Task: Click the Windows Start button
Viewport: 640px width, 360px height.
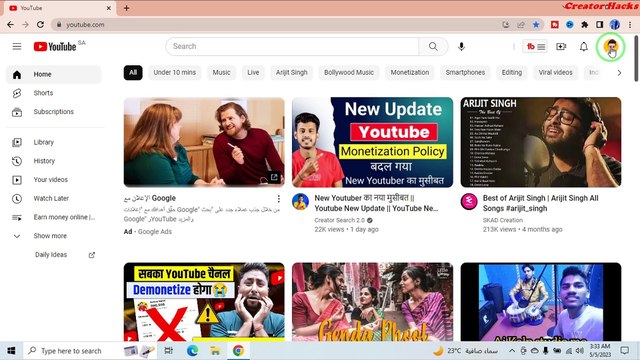Action: pyautogui.click(x=11, y=351)
